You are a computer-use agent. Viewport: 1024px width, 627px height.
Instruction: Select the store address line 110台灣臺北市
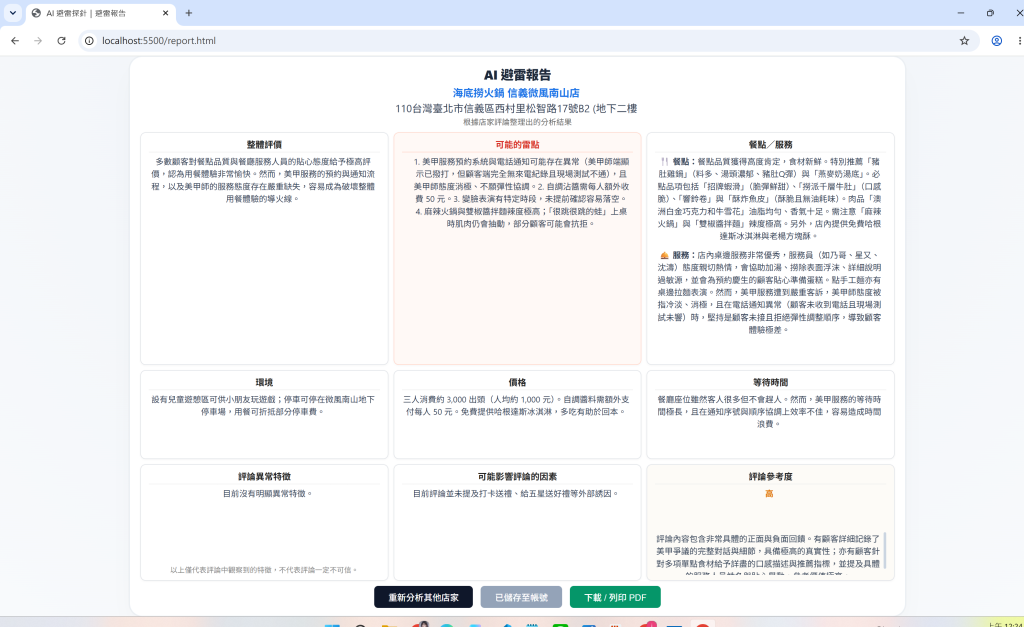click(x=516, y=108)
